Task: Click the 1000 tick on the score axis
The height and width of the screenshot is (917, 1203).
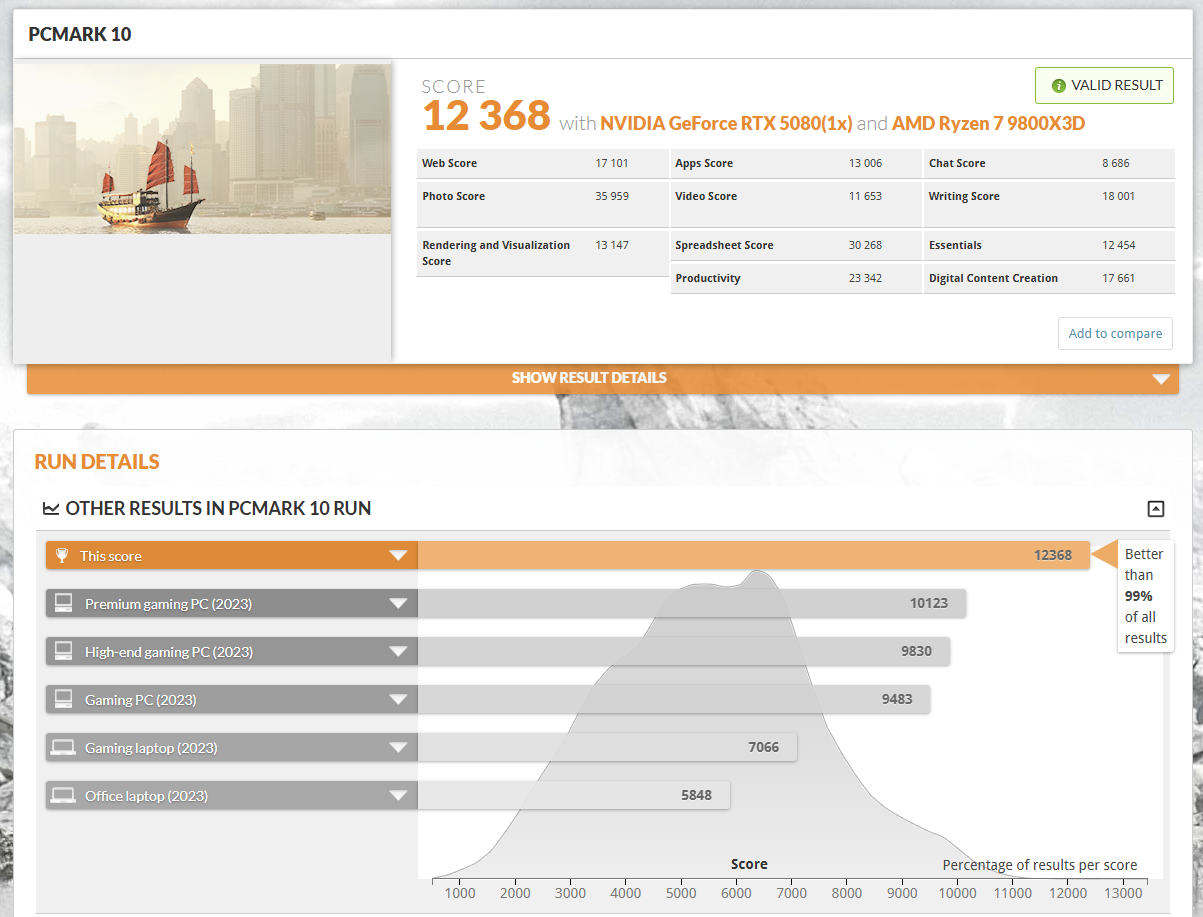Action: pyautogui.click(x=460, y=893)
